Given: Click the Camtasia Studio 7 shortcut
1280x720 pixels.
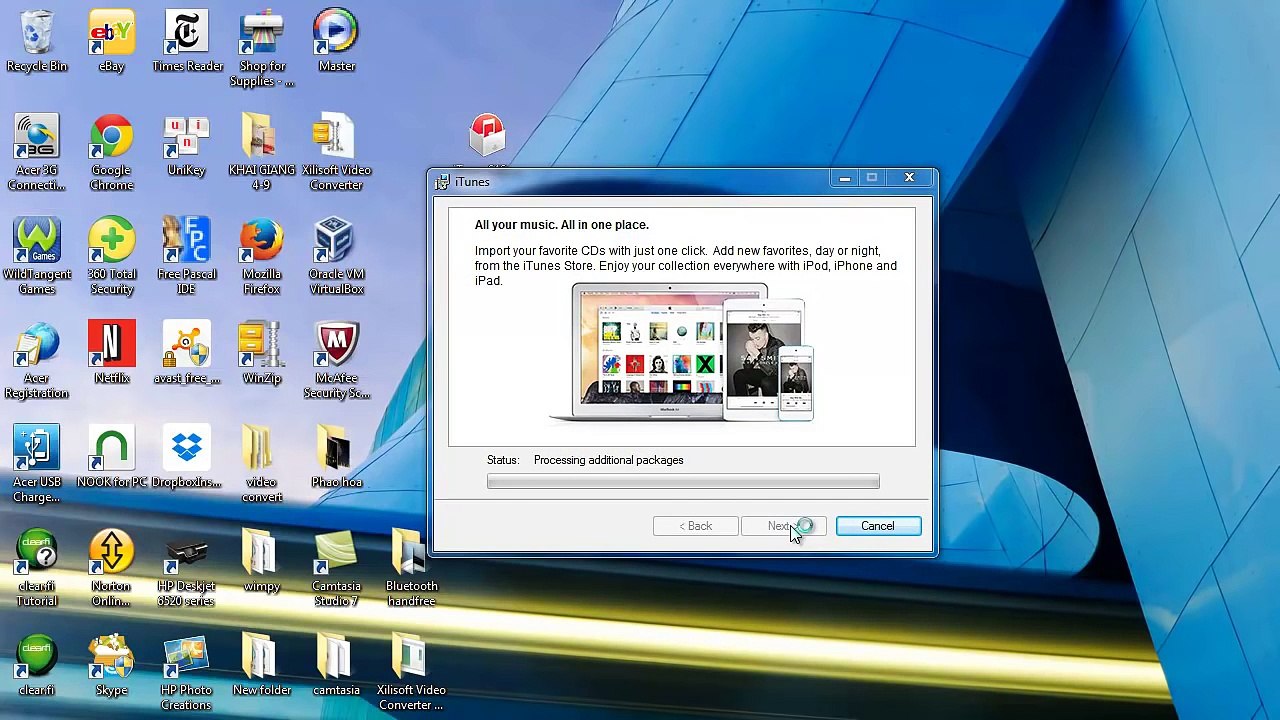Looking at the screenshot, I should click(336, 568).
